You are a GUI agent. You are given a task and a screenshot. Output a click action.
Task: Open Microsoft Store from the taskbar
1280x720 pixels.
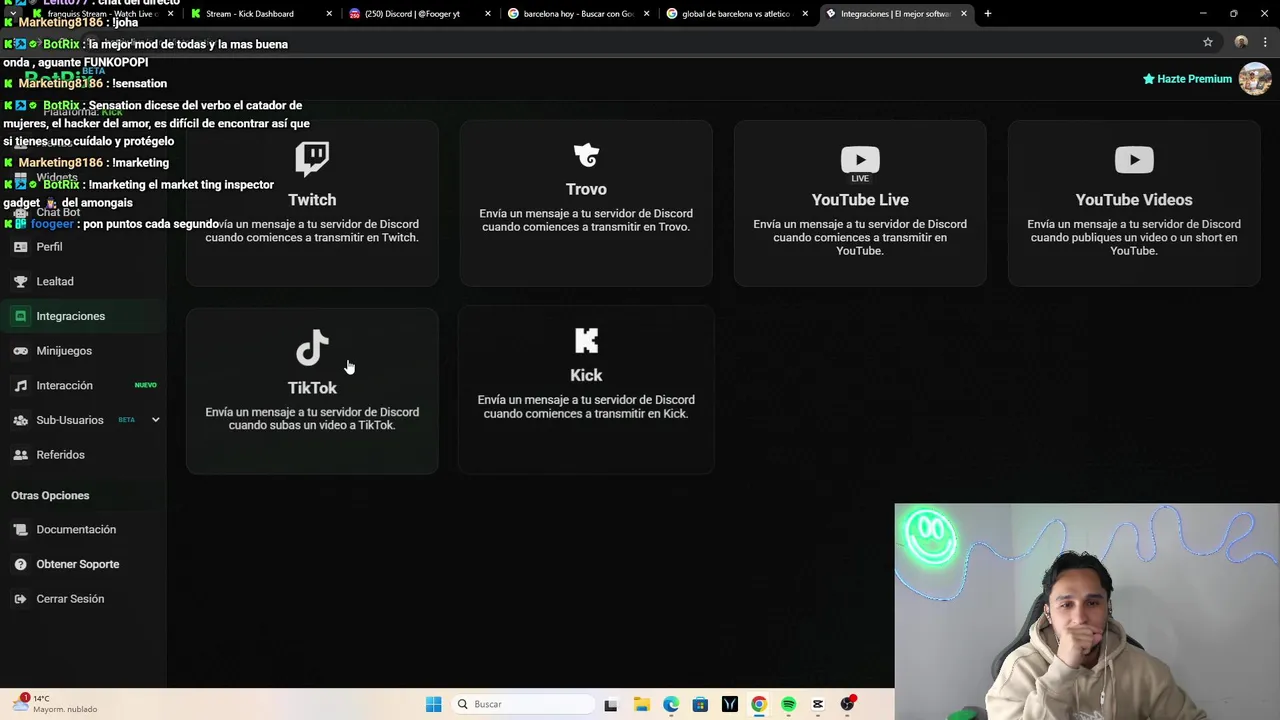[700, 704]
